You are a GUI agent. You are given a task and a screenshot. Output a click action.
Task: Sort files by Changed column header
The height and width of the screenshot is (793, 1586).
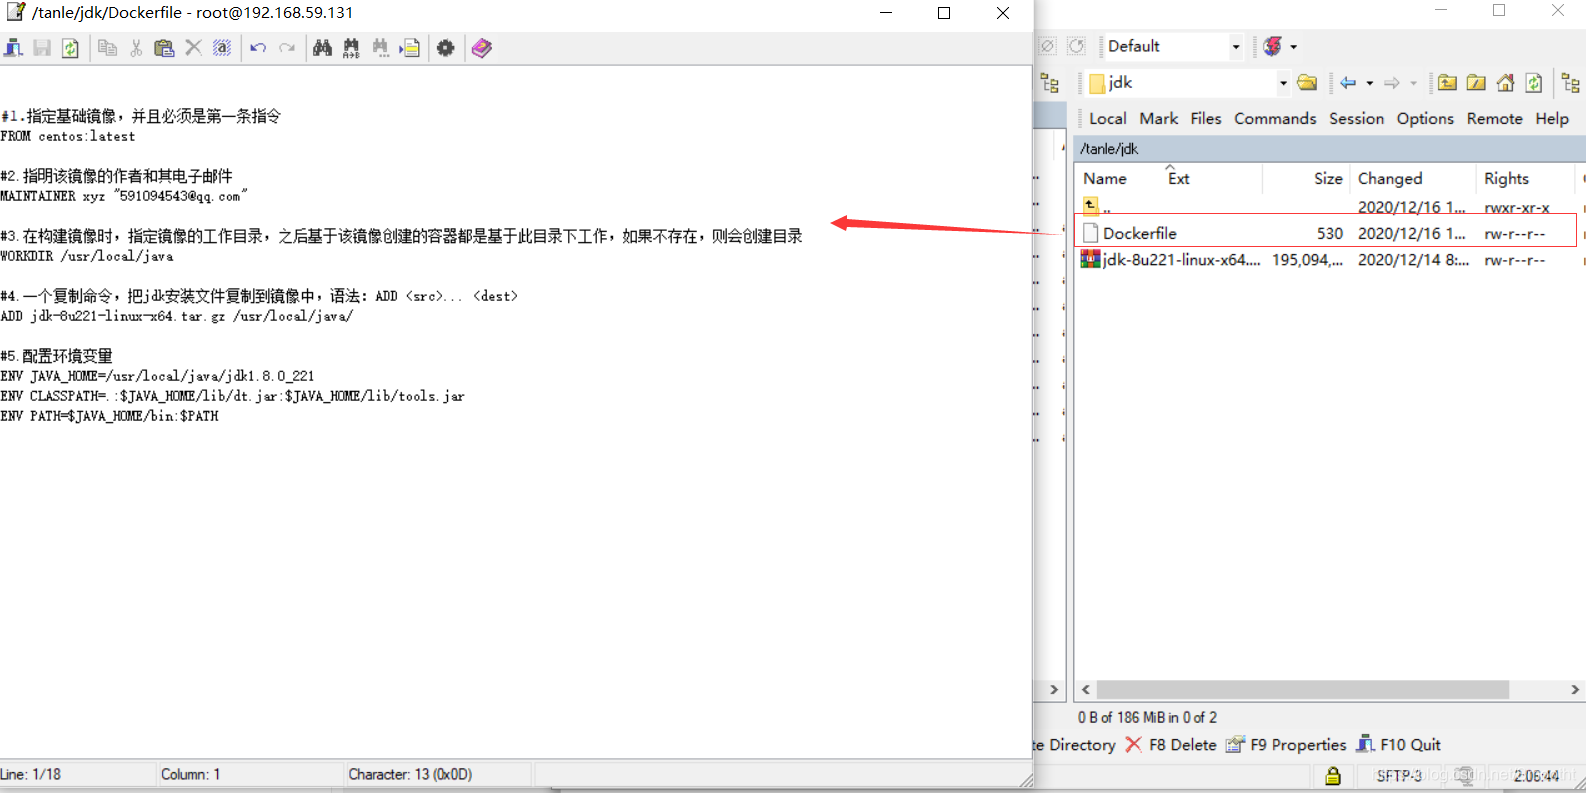click(1412, 178)
